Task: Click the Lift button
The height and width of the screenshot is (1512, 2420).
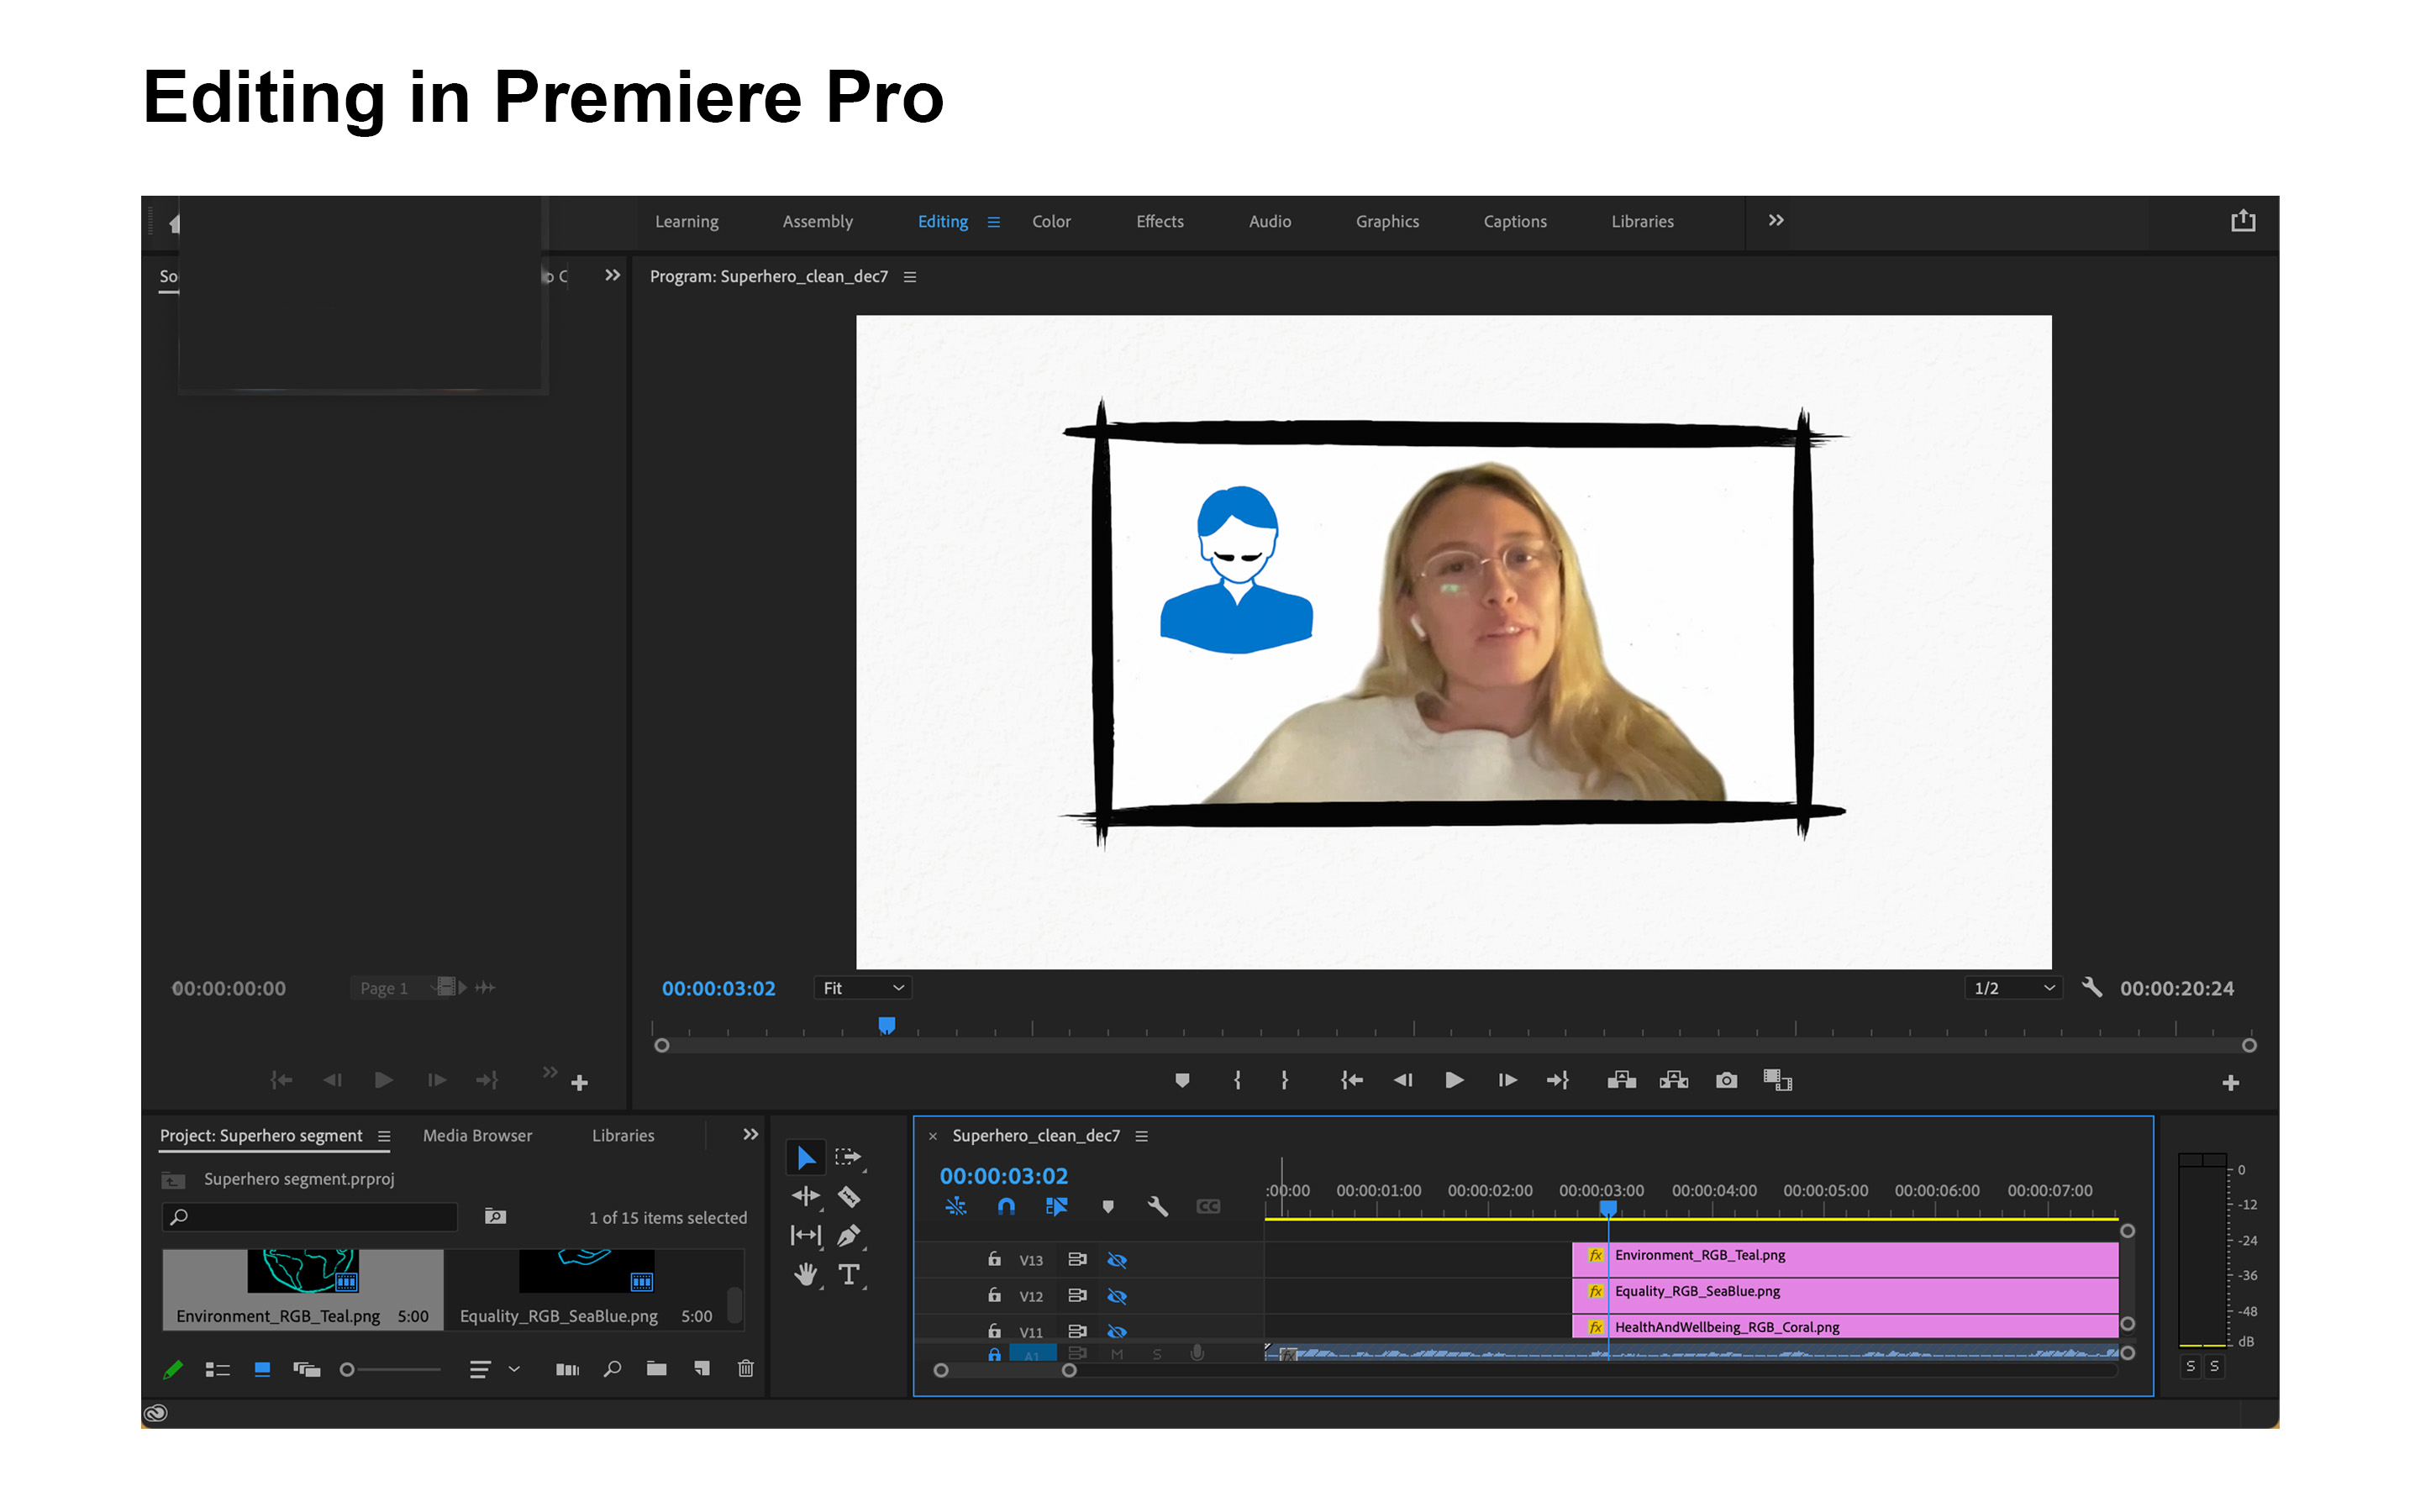Action: 1621,1080
